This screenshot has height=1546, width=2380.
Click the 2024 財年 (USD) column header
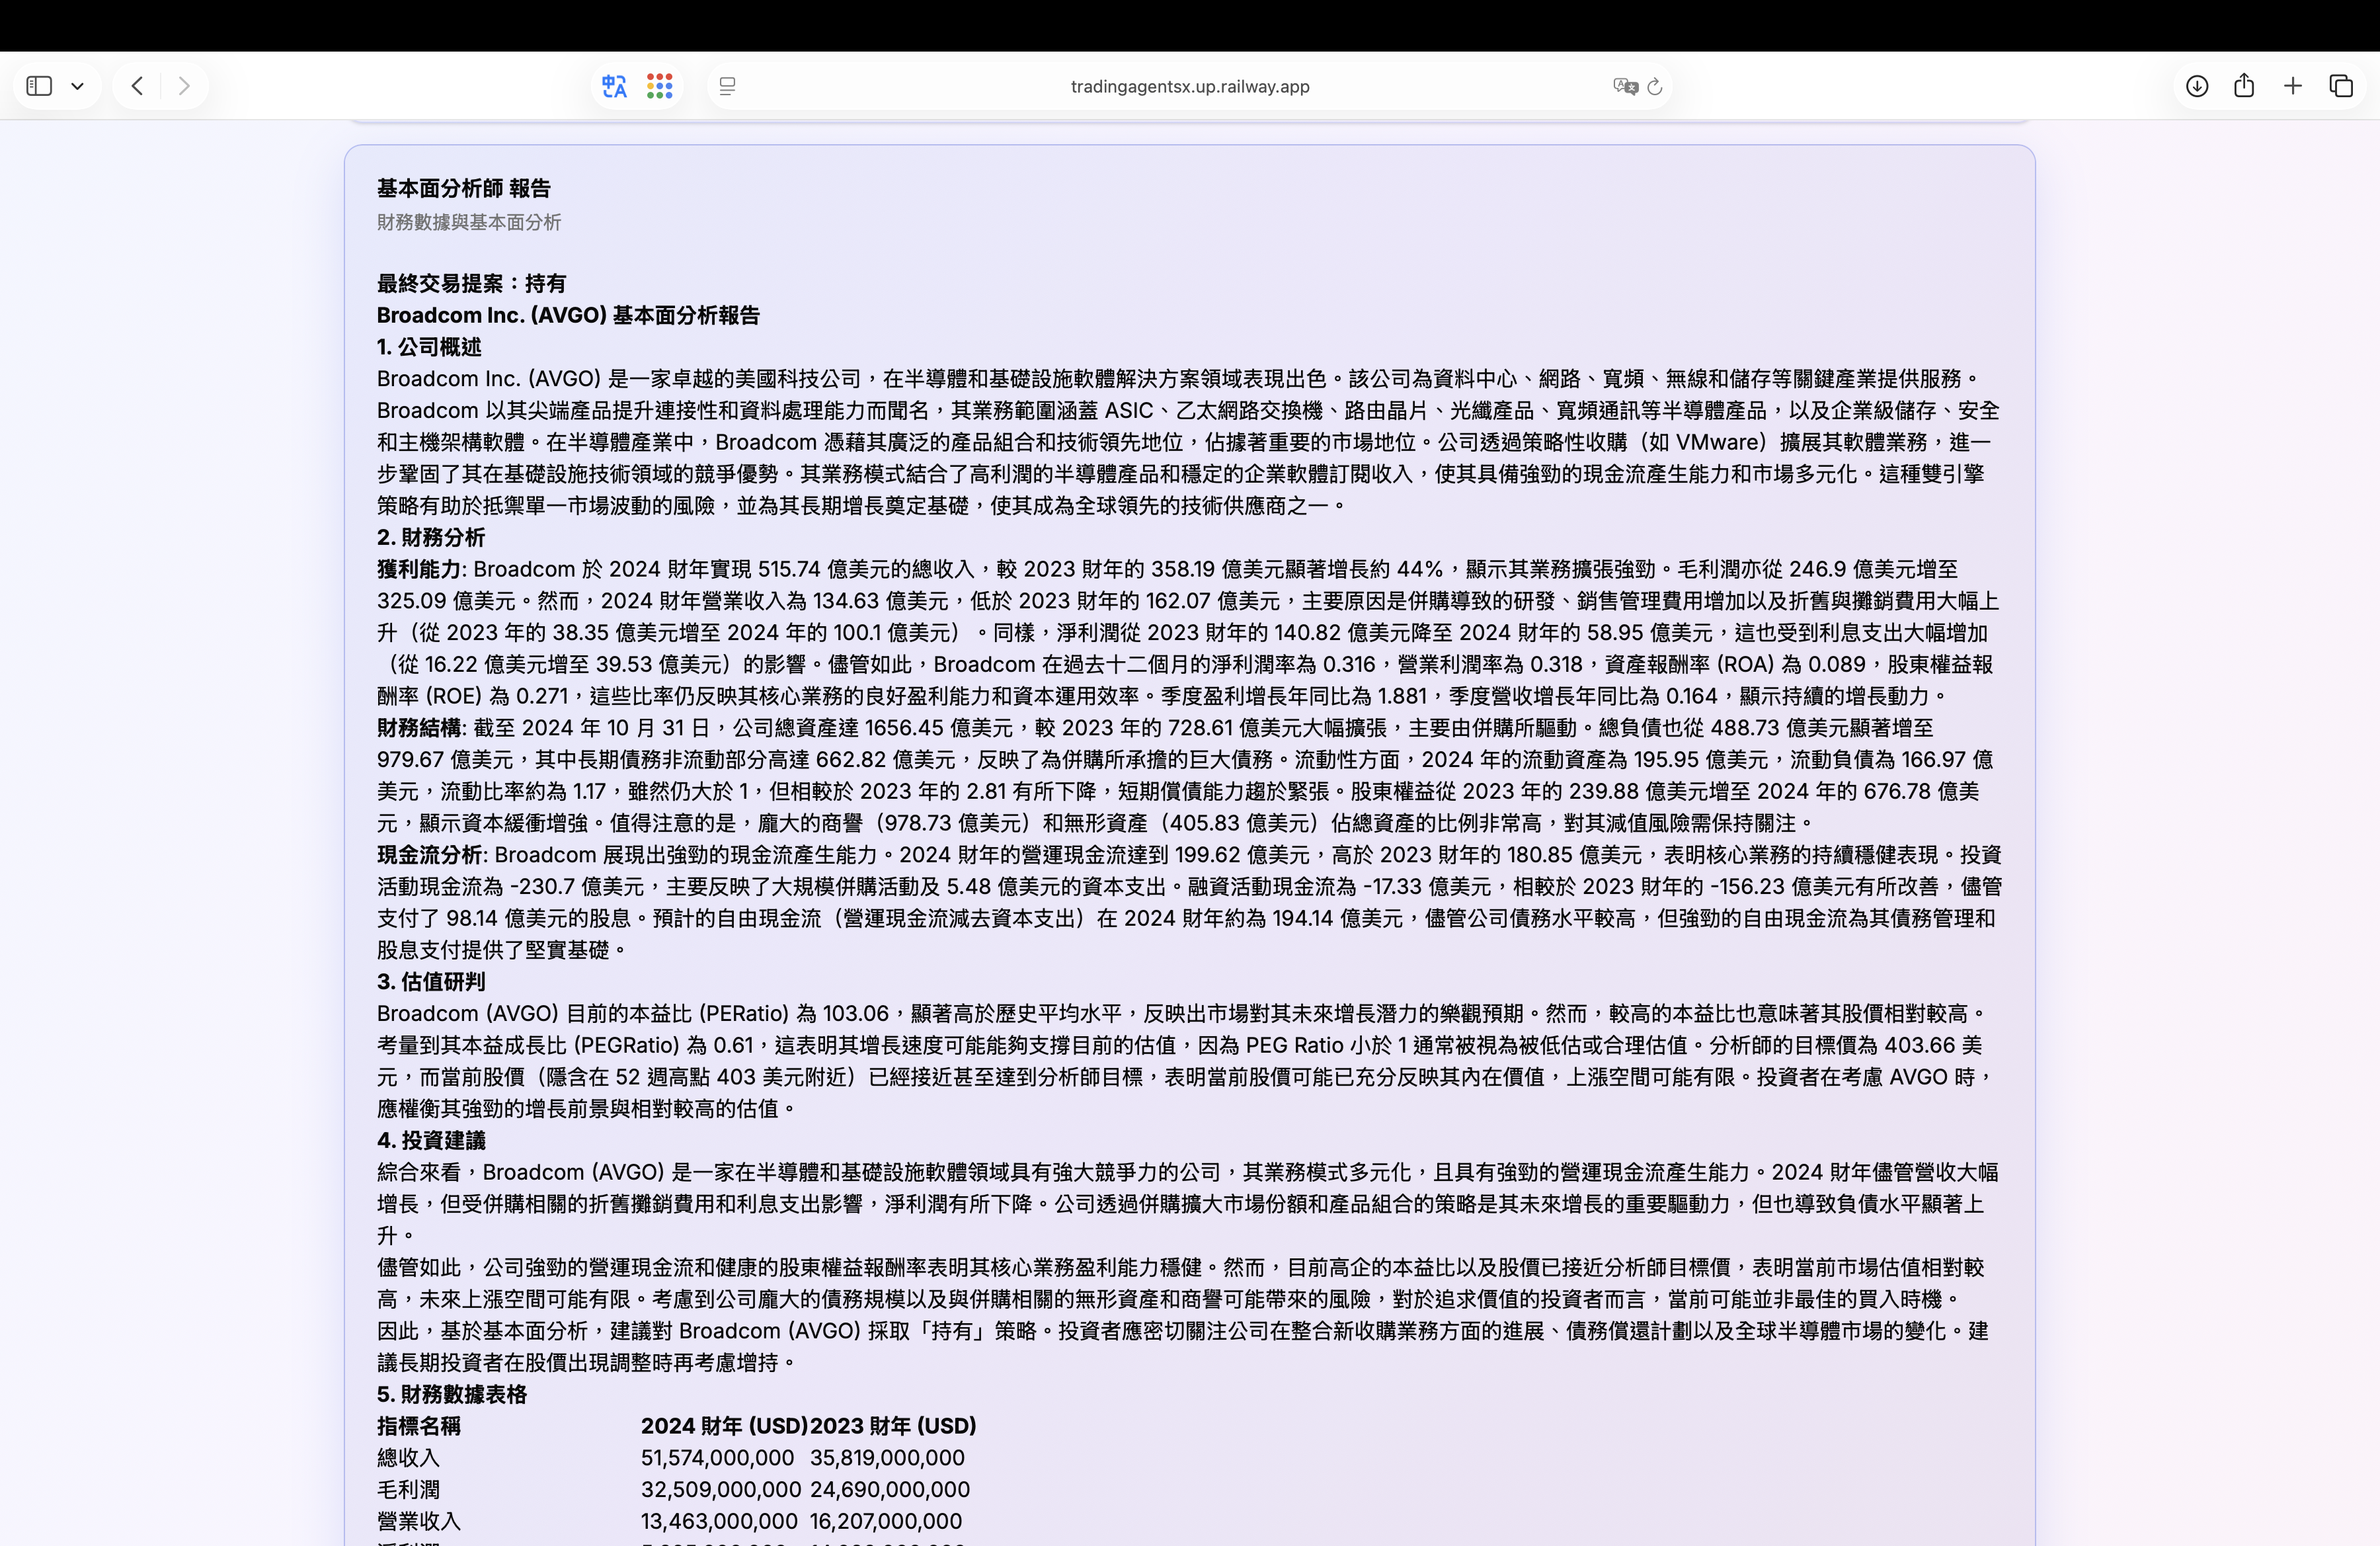coord(724,1426)
